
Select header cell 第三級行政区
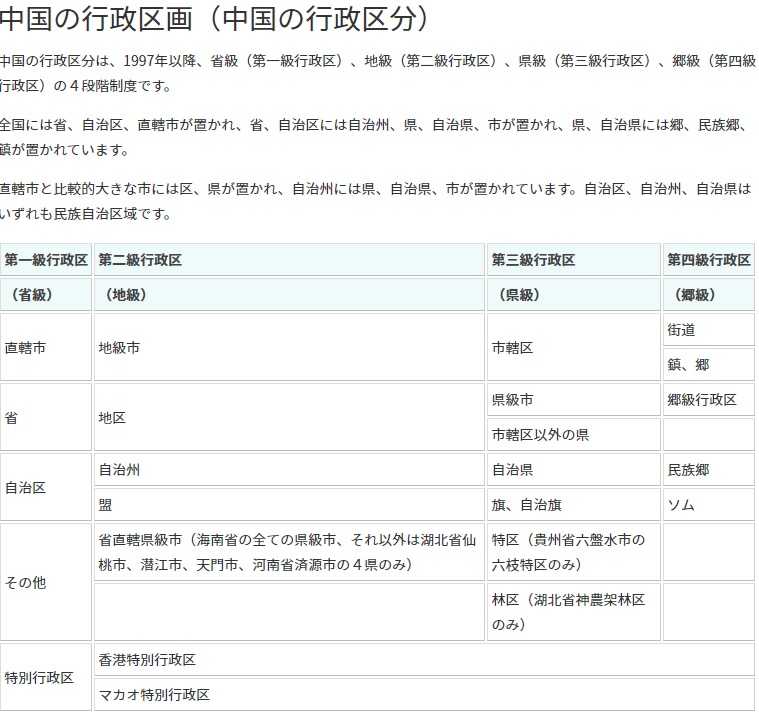(574, 260)
